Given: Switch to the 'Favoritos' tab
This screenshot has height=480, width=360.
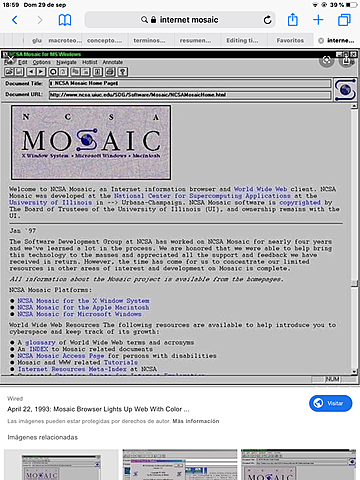Looking at the screenshot, I should tap(290, 40).
